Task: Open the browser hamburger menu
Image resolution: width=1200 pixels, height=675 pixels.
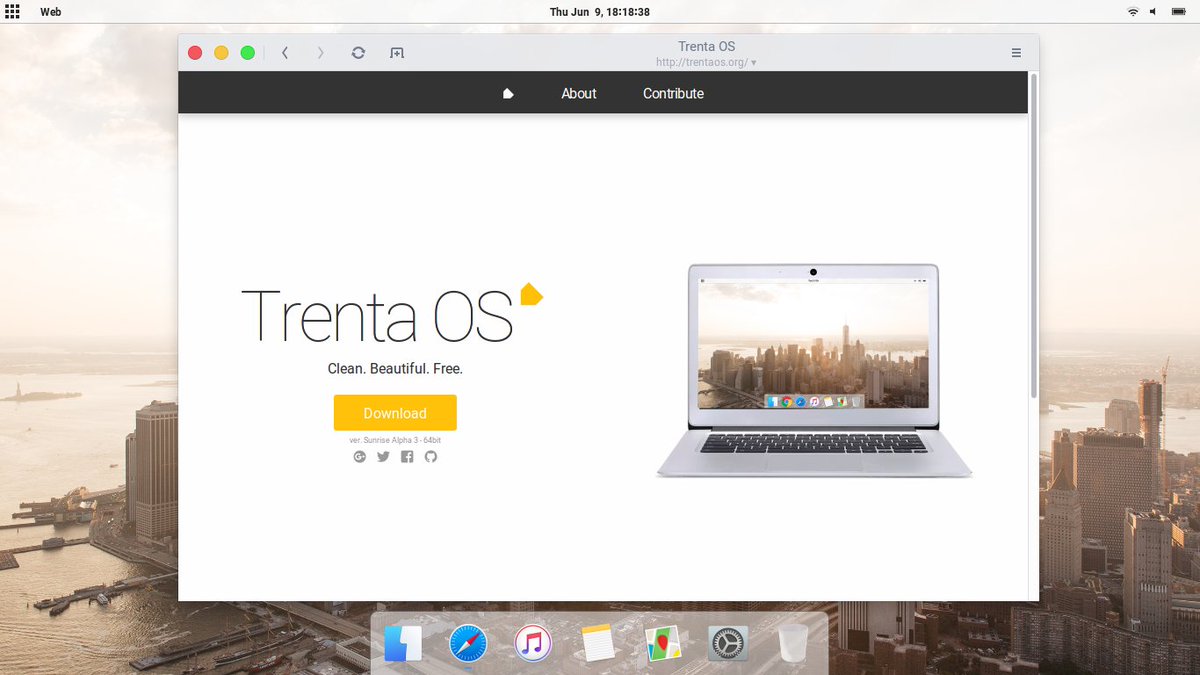Action: point(1016,53)
